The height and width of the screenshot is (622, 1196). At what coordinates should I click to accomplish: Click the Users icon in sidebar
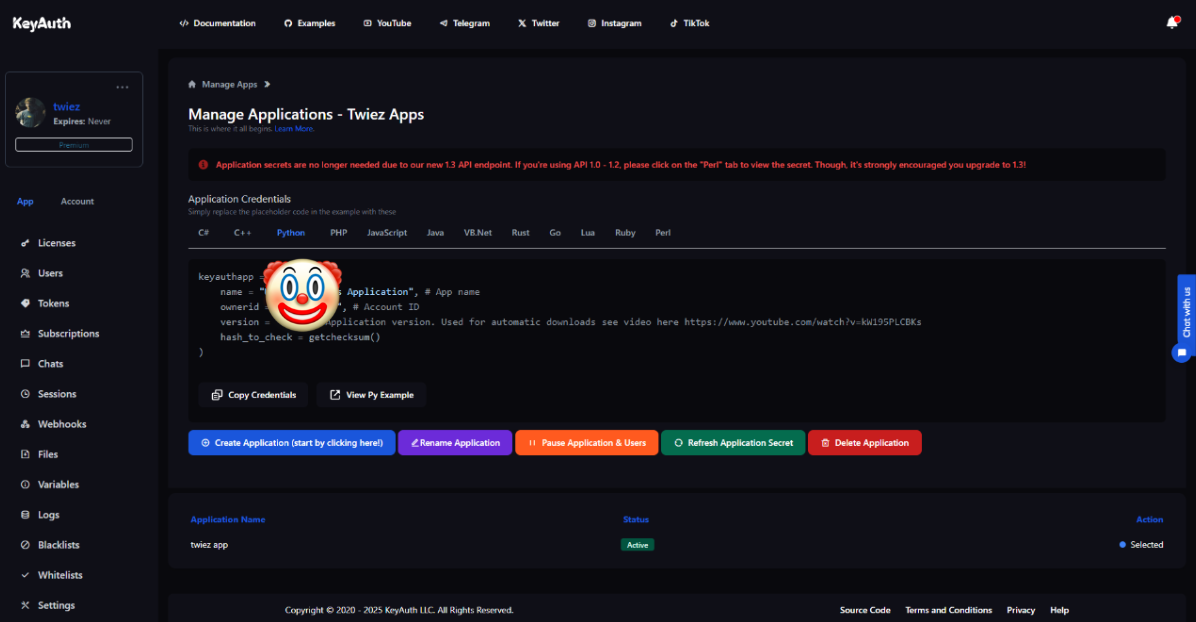(x=25, y=273)
